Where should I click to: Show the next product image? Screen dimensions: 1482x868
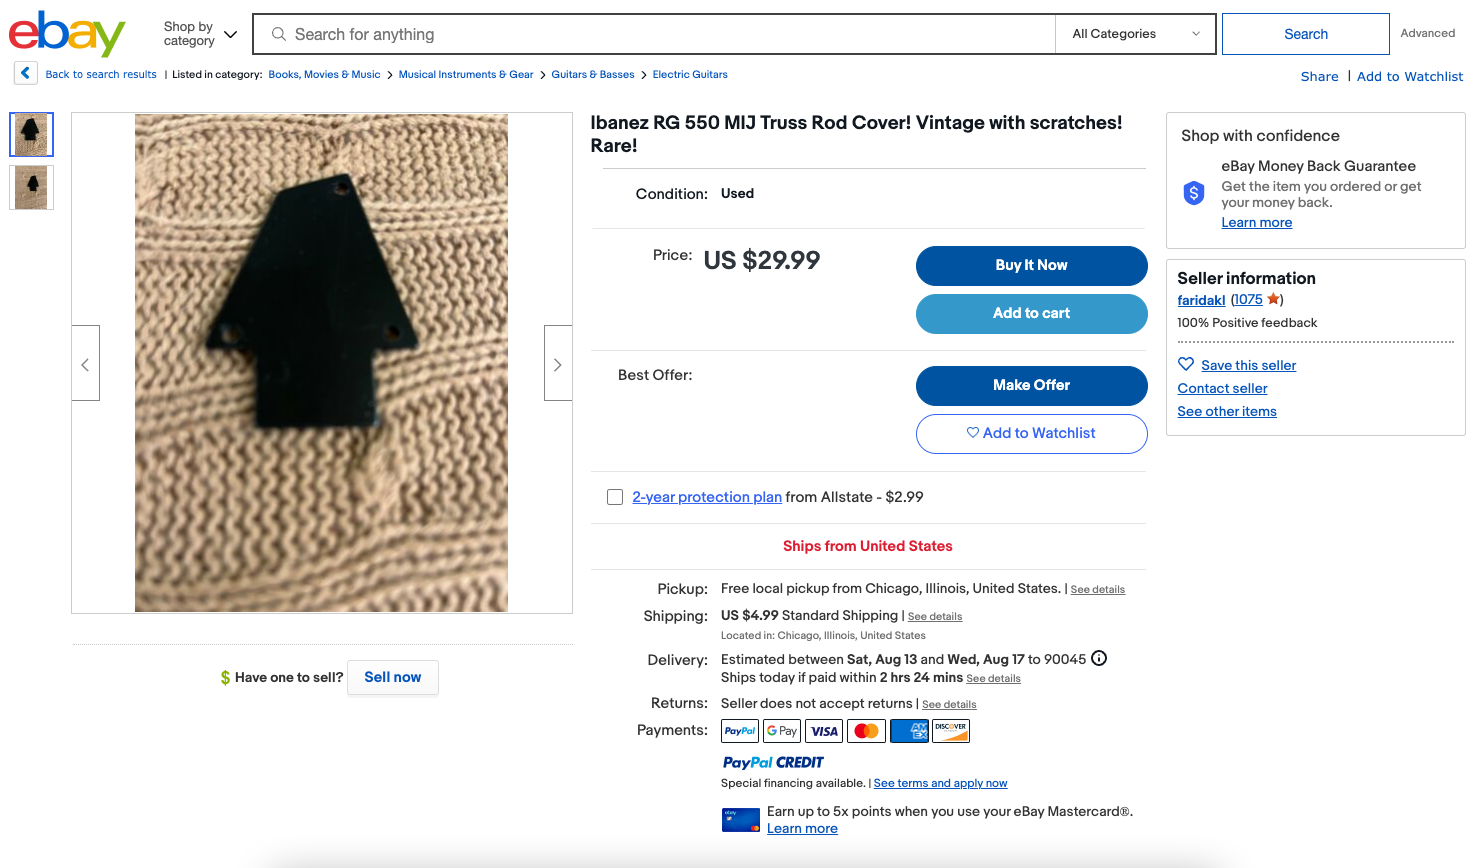[x=558, y=364]
